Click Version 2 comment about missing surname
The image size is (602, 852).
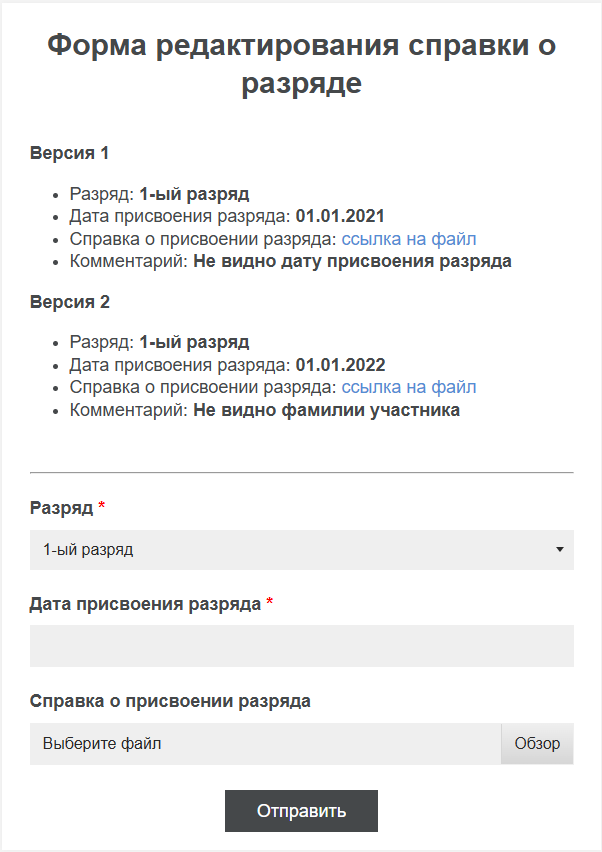click(326, 410)
